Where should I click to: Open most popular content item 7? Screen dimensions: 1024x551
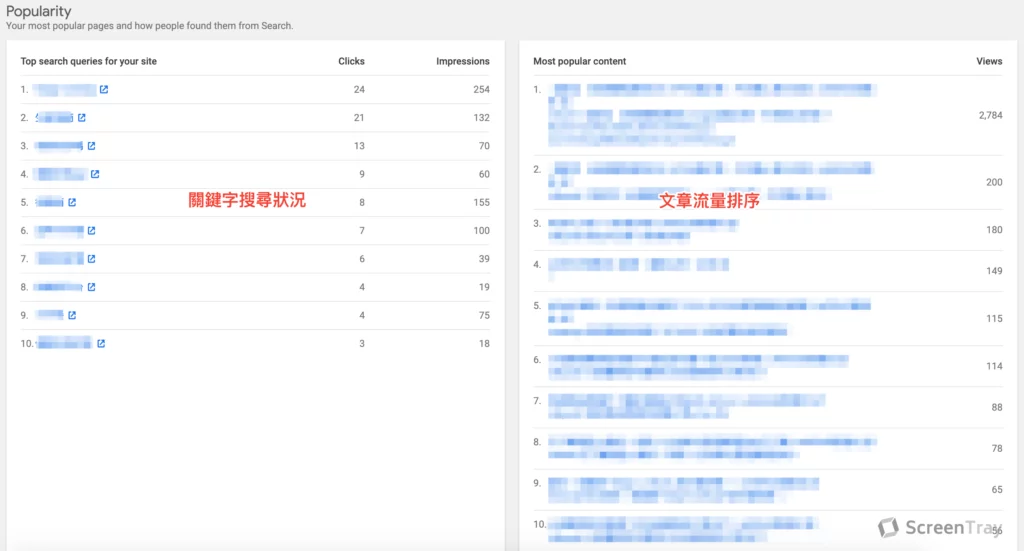(x=686, y=407)
